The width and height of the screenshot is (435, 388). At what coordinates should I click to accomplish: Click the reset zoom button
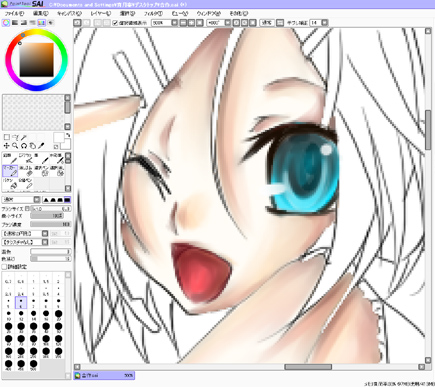[200, 23]
